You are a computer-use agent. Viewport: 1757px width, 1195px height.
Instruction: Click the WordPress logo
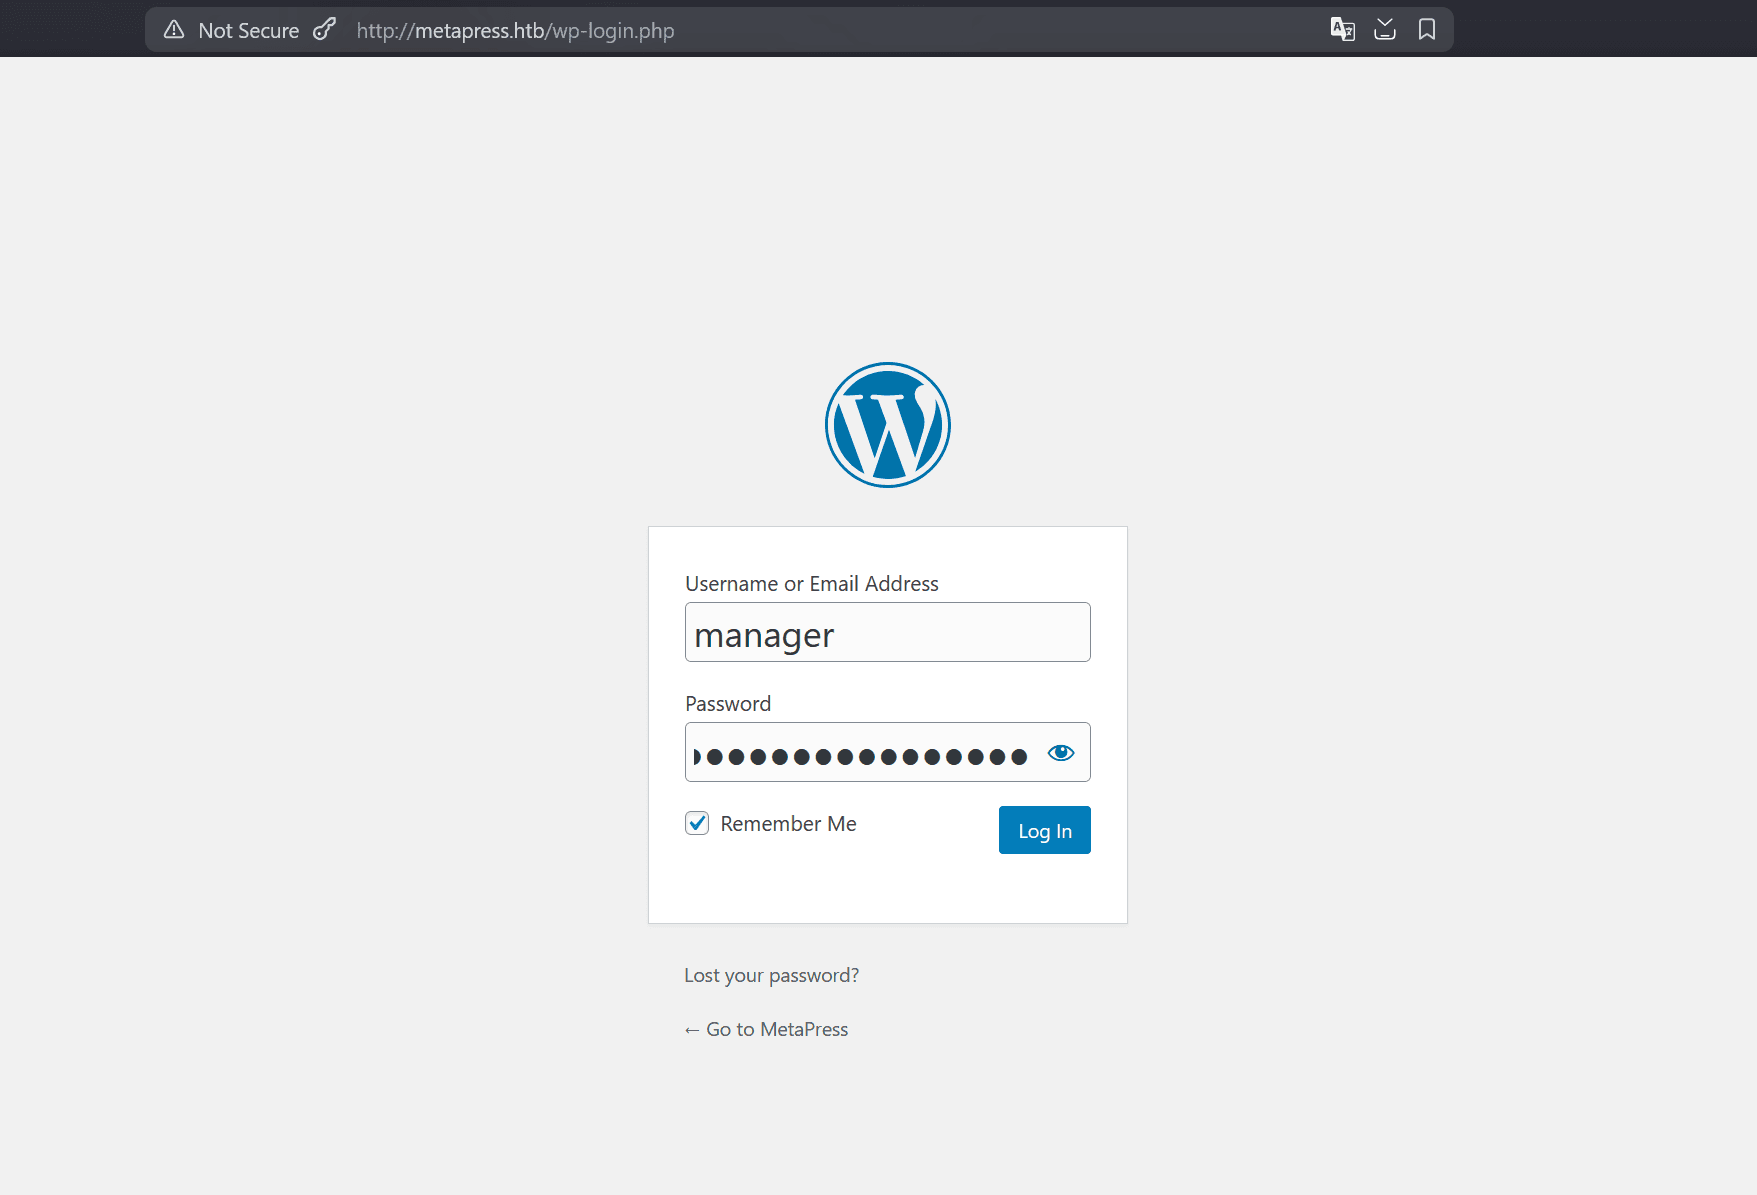point(887,424)
